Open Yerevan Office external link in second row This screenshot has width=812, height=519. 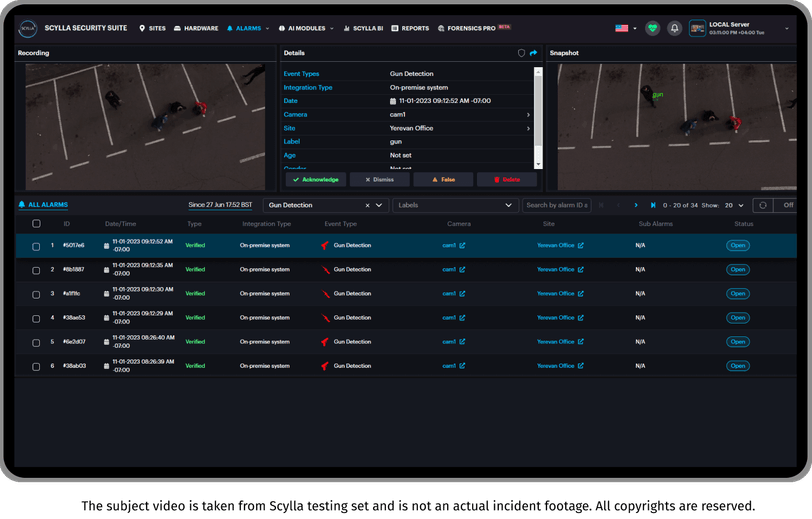581,269
